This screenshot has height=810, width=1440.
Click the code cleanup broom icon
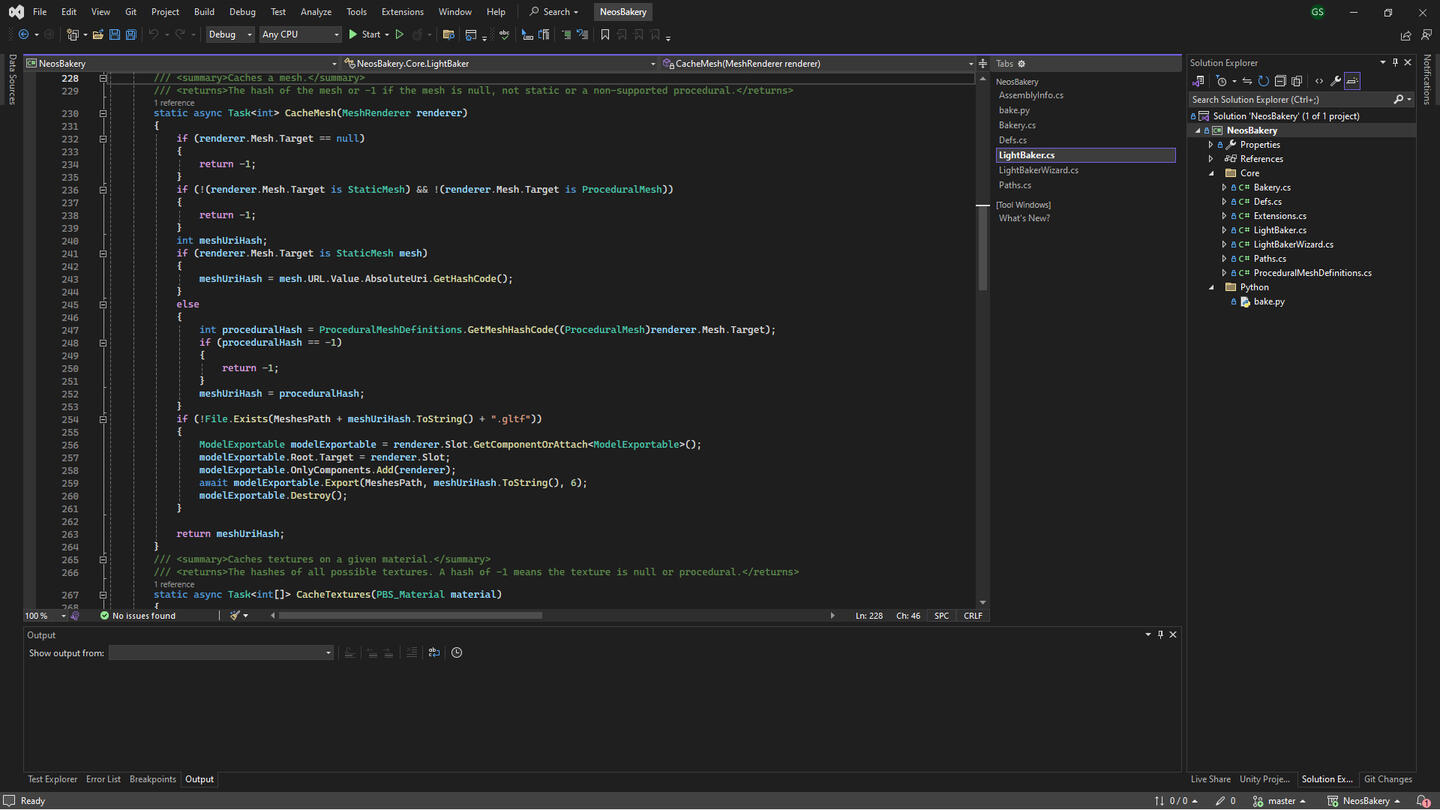(235, 616)
